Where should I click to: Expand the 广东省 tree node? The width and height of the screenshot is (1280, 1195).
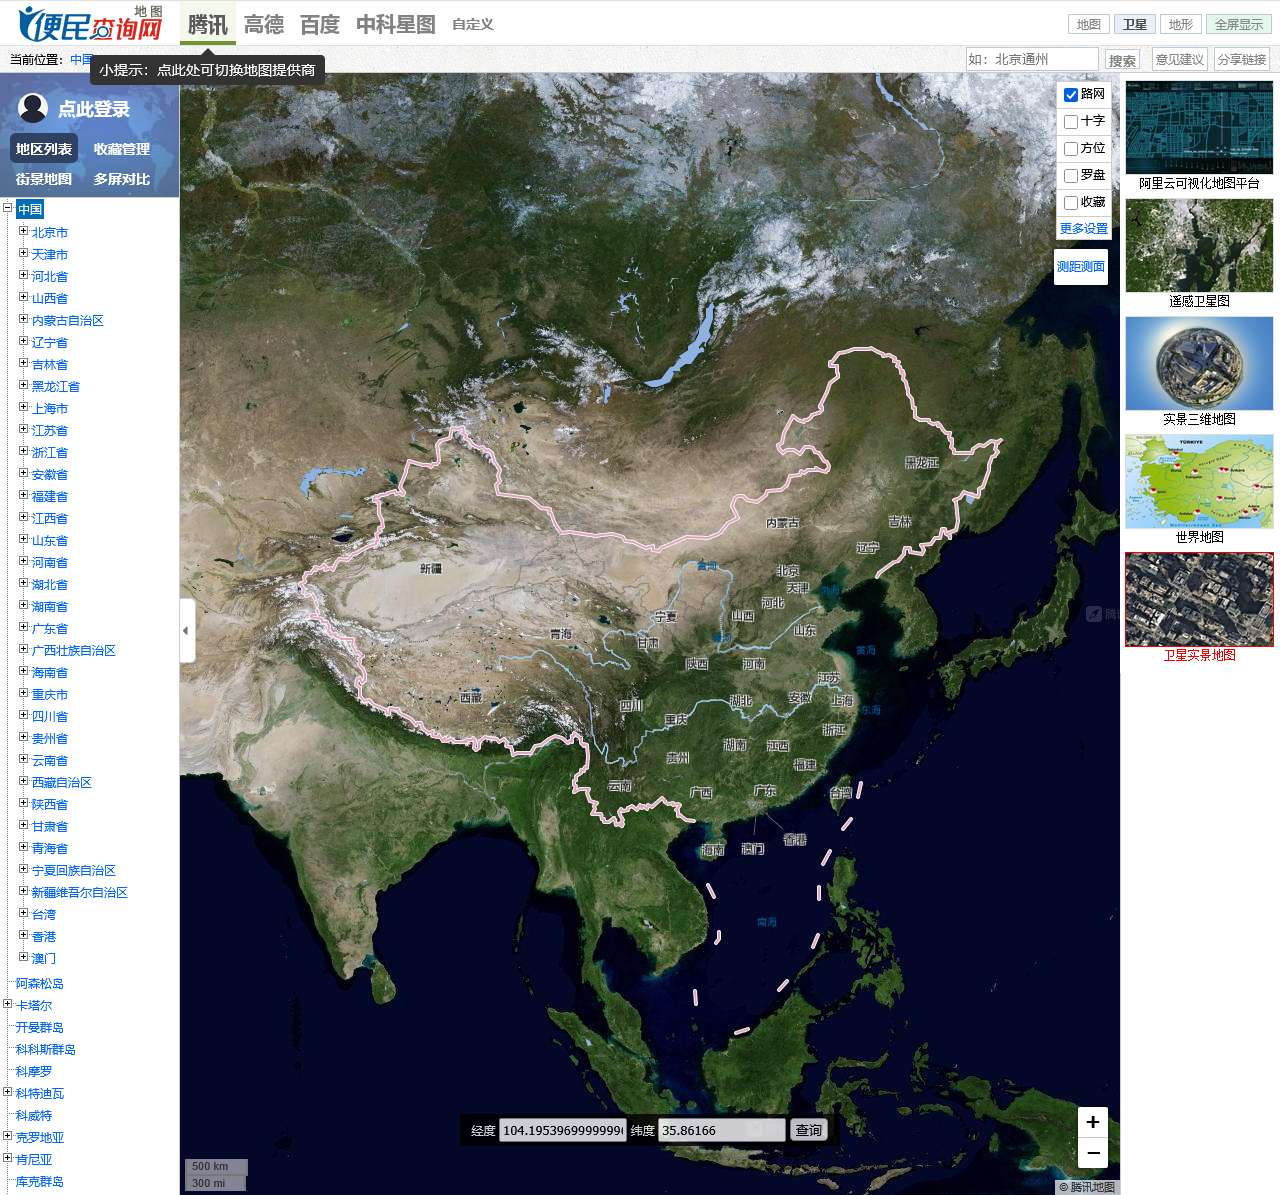(24, 627)
